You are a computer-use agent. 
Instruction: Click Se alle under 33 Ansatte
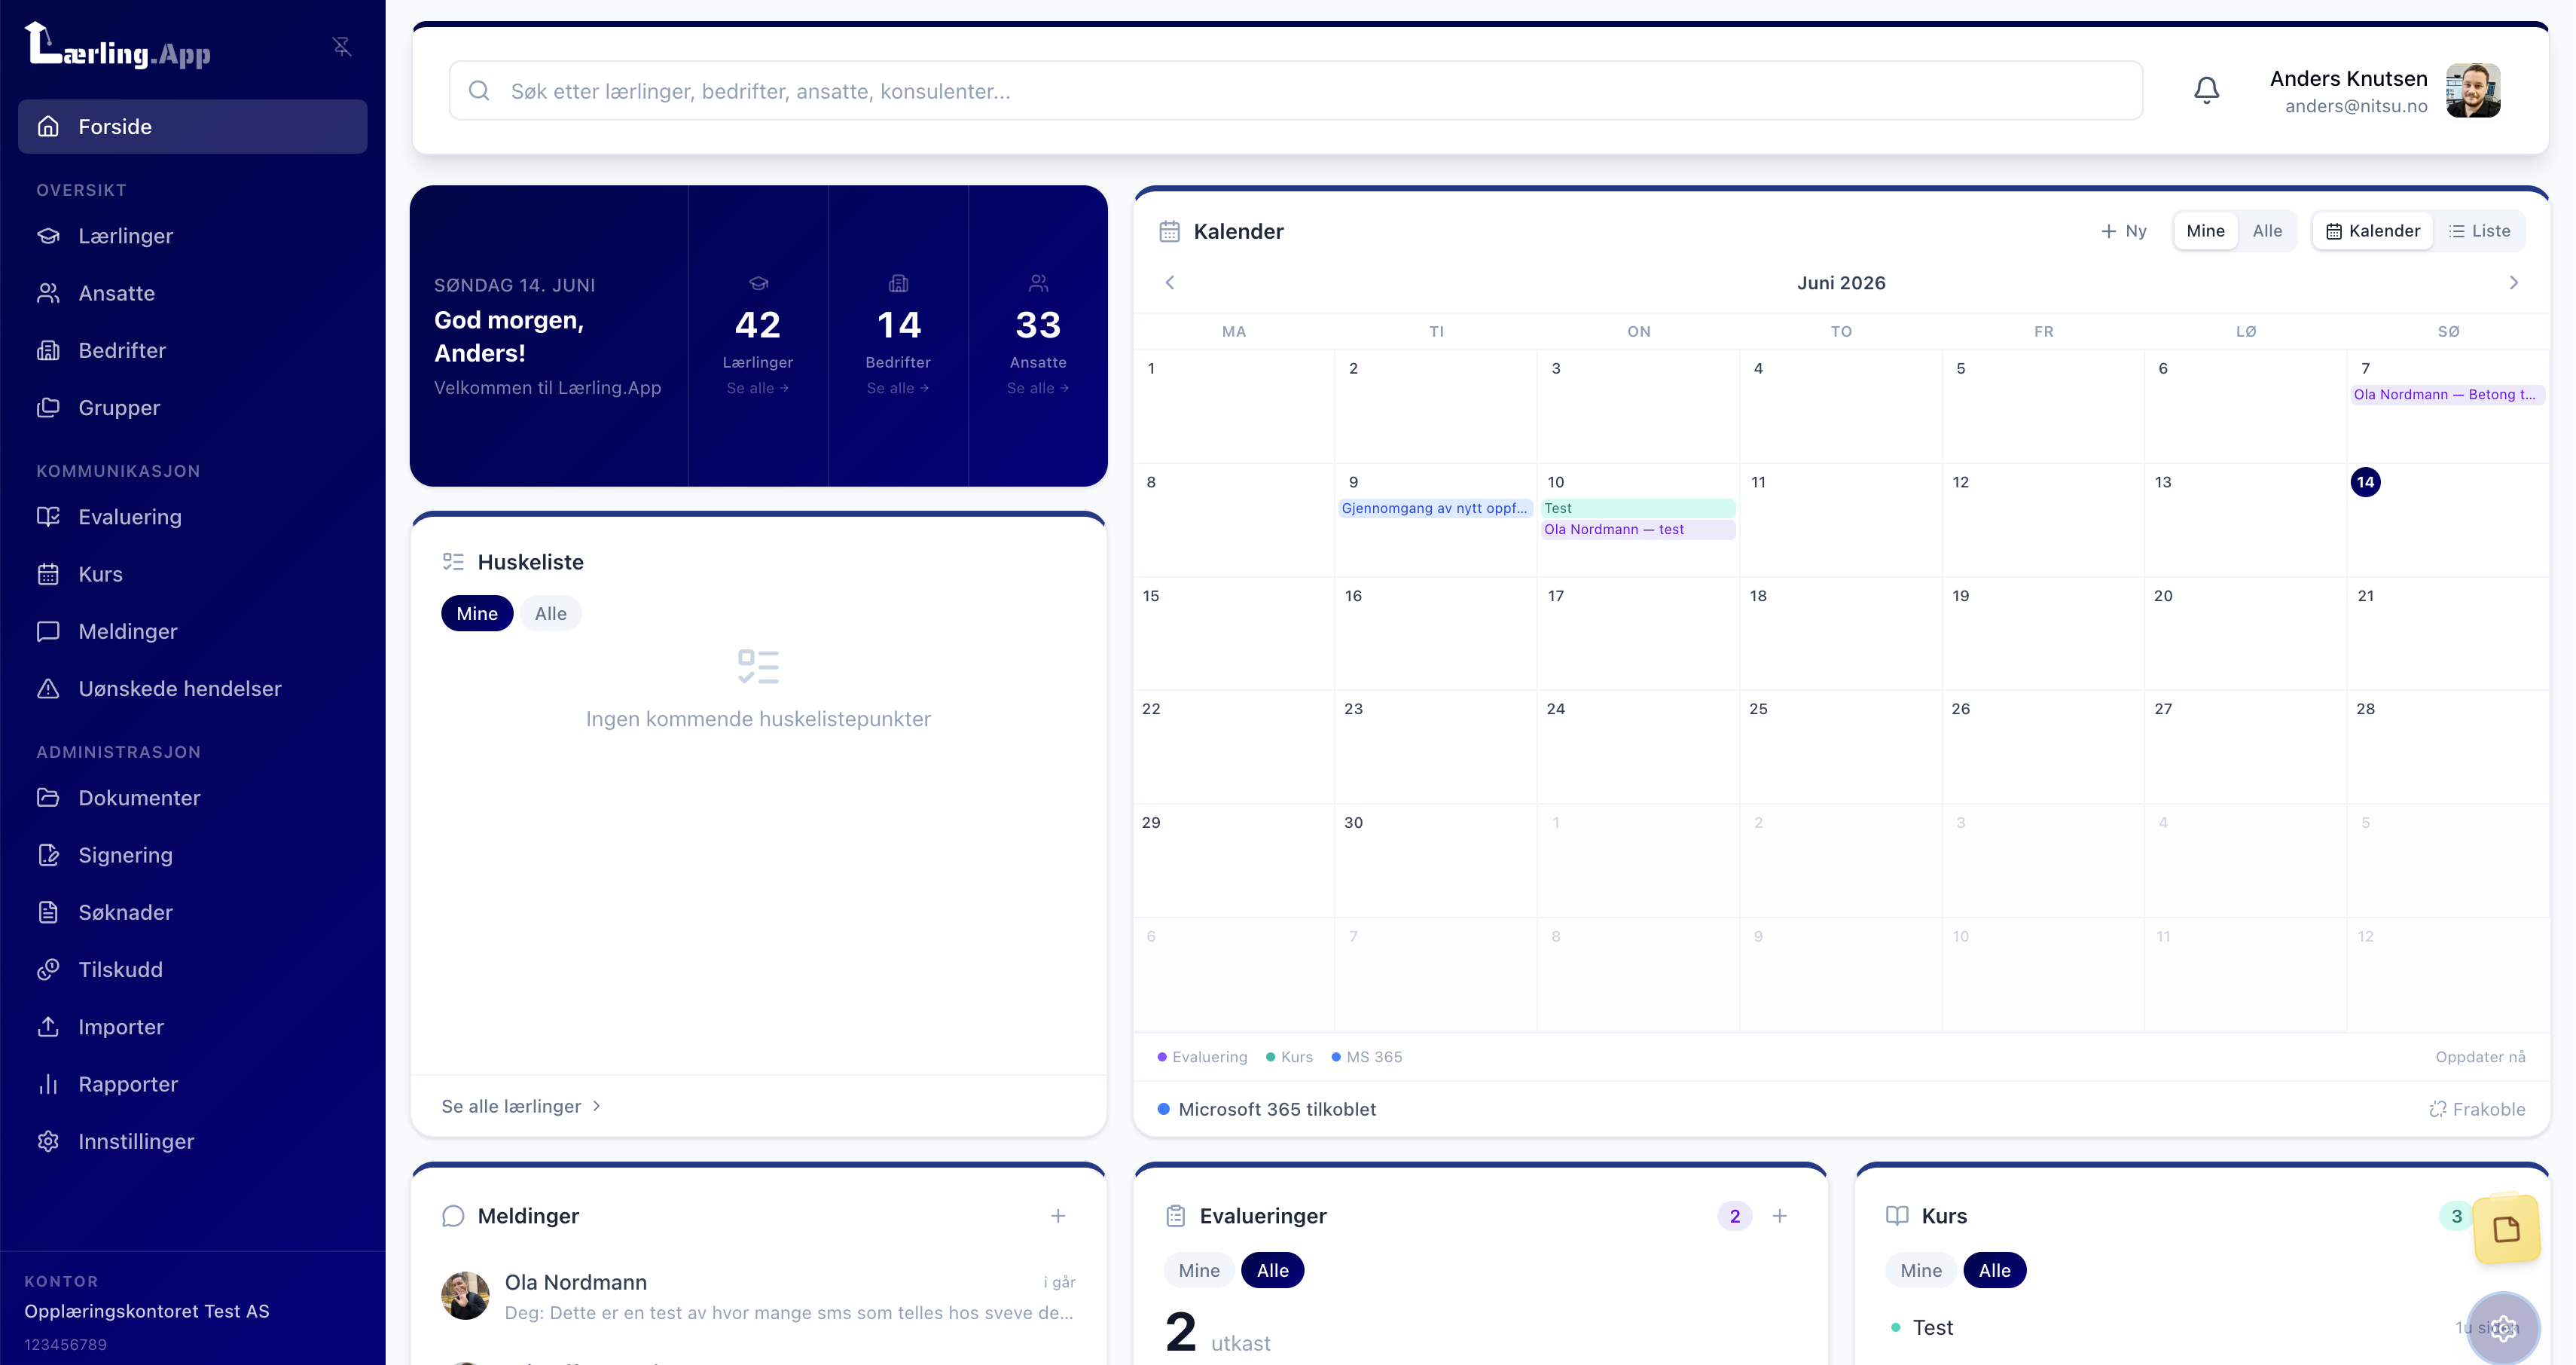coord(1038,388)
